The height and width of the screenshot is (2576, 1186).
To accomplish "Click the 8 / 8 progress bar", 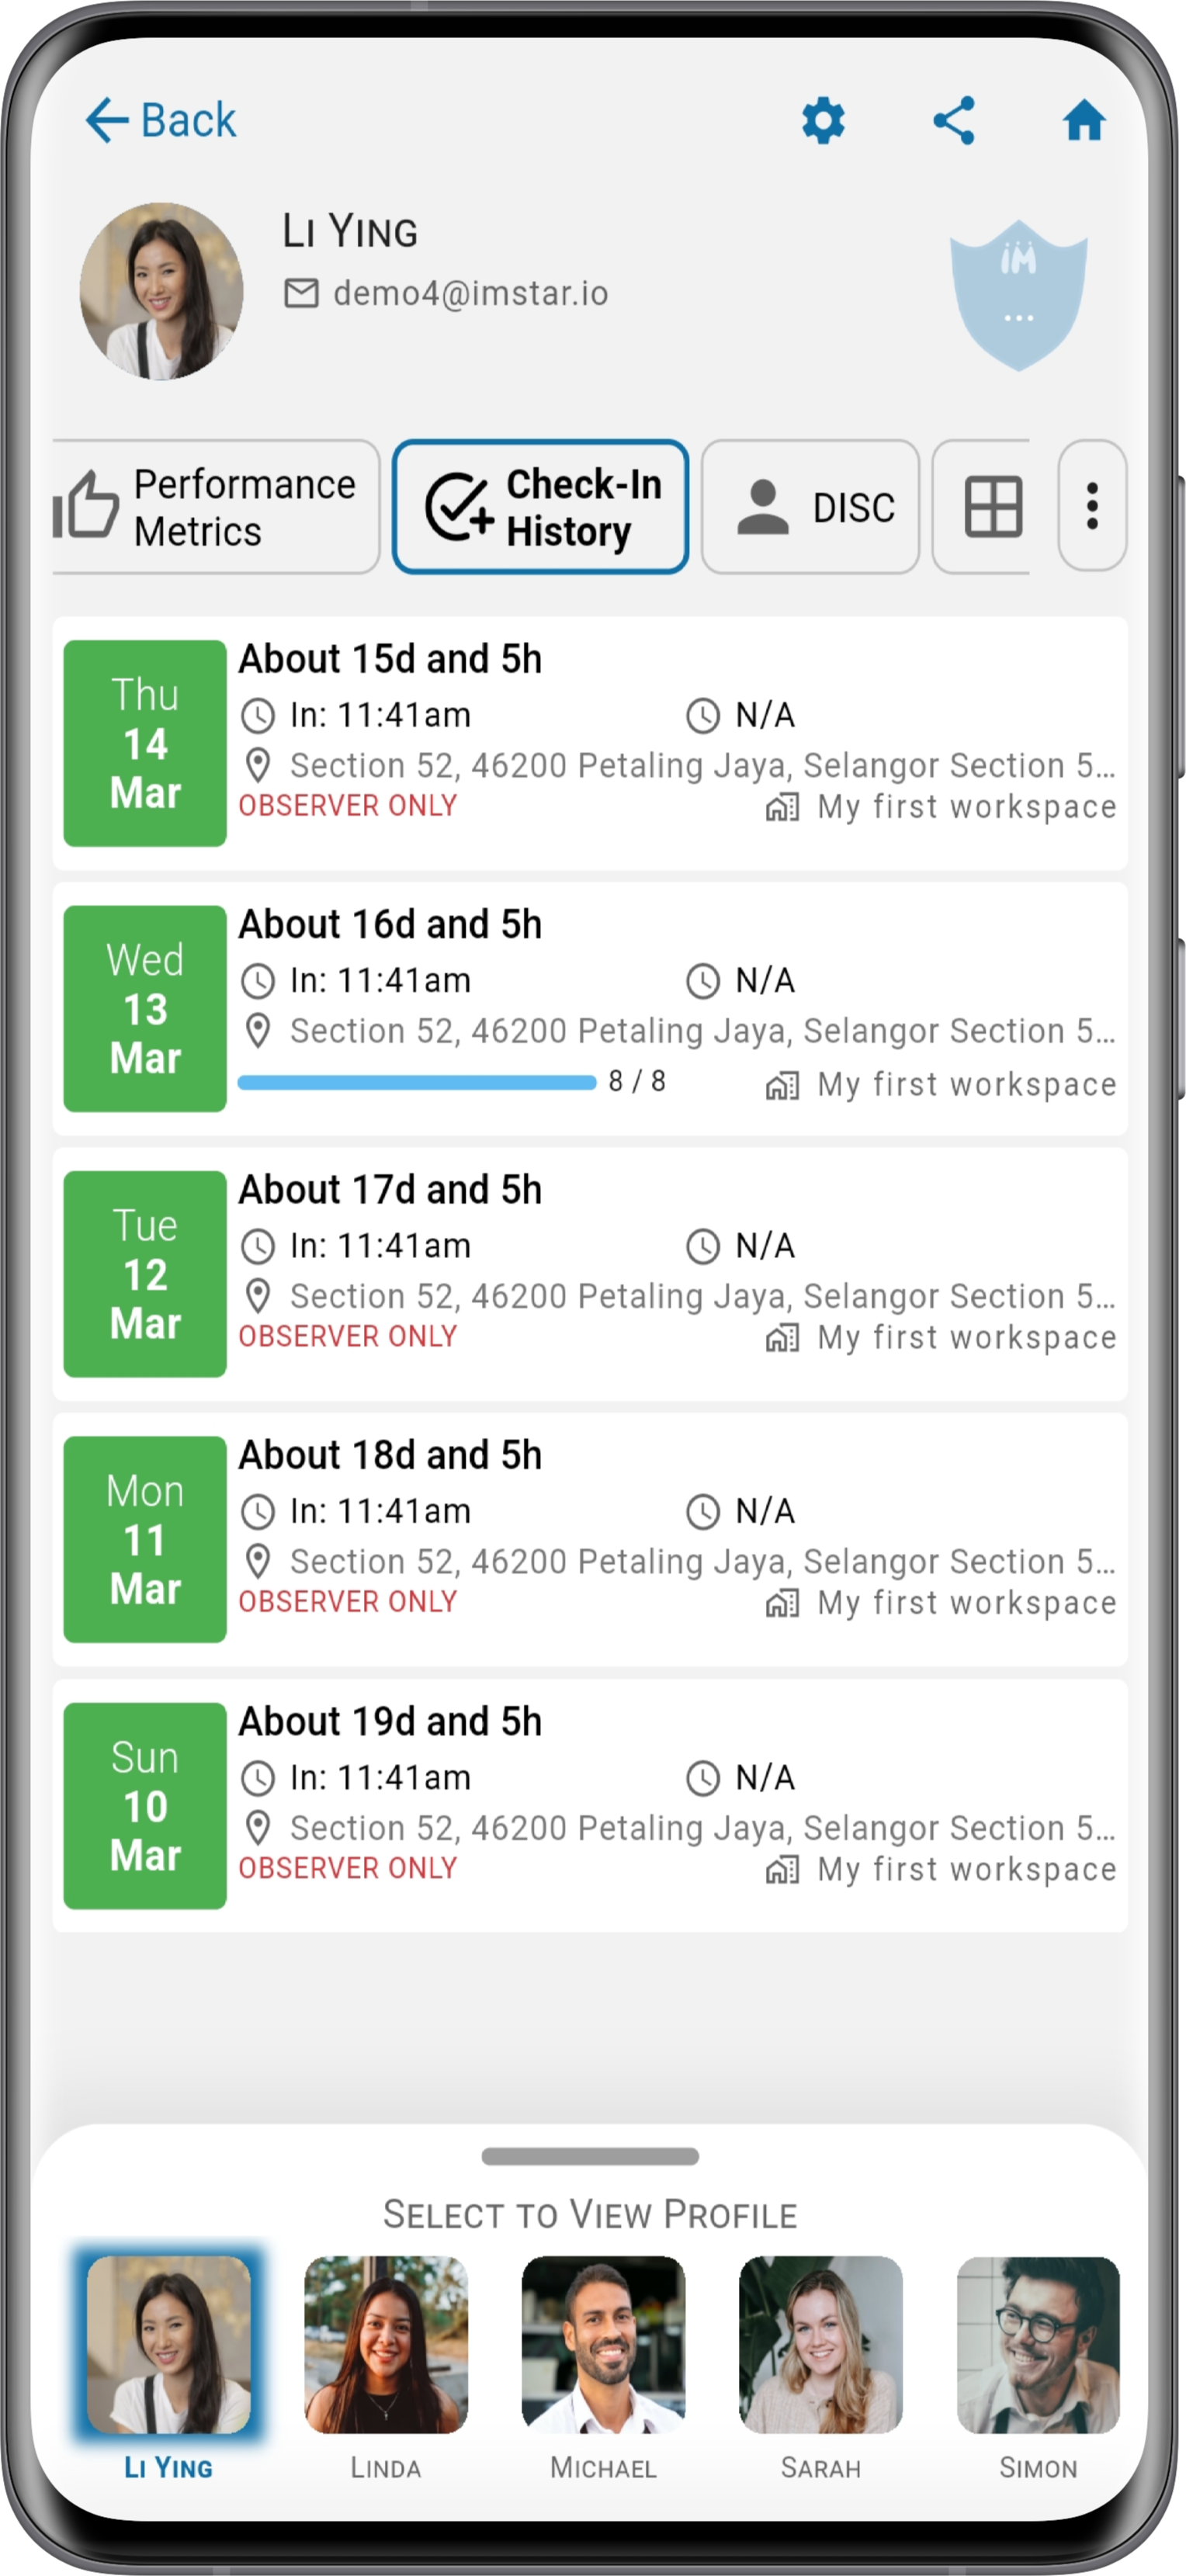I will click(x=417, y=1082).
